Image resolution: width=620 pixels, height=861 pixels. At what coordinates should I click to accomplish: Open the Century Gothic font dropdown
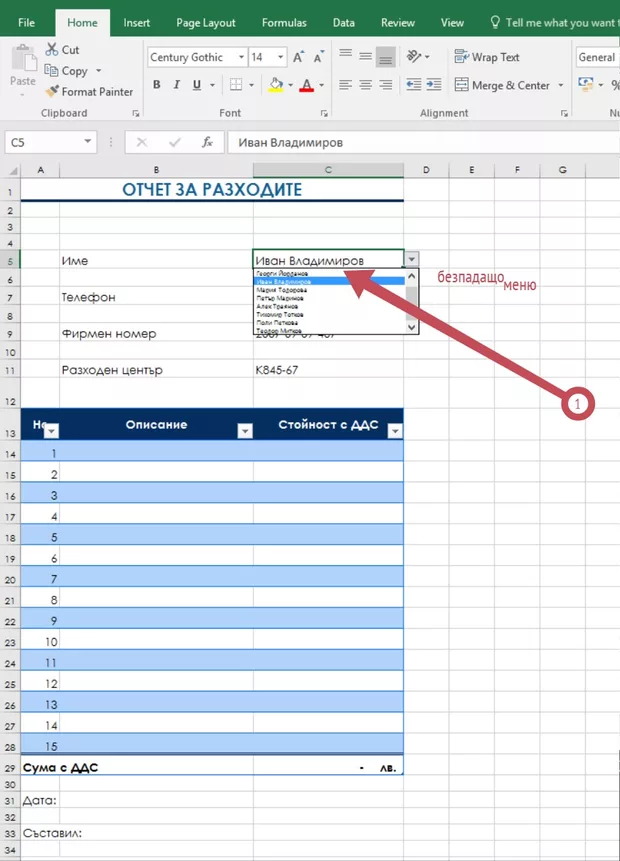(x=241, y=57)
